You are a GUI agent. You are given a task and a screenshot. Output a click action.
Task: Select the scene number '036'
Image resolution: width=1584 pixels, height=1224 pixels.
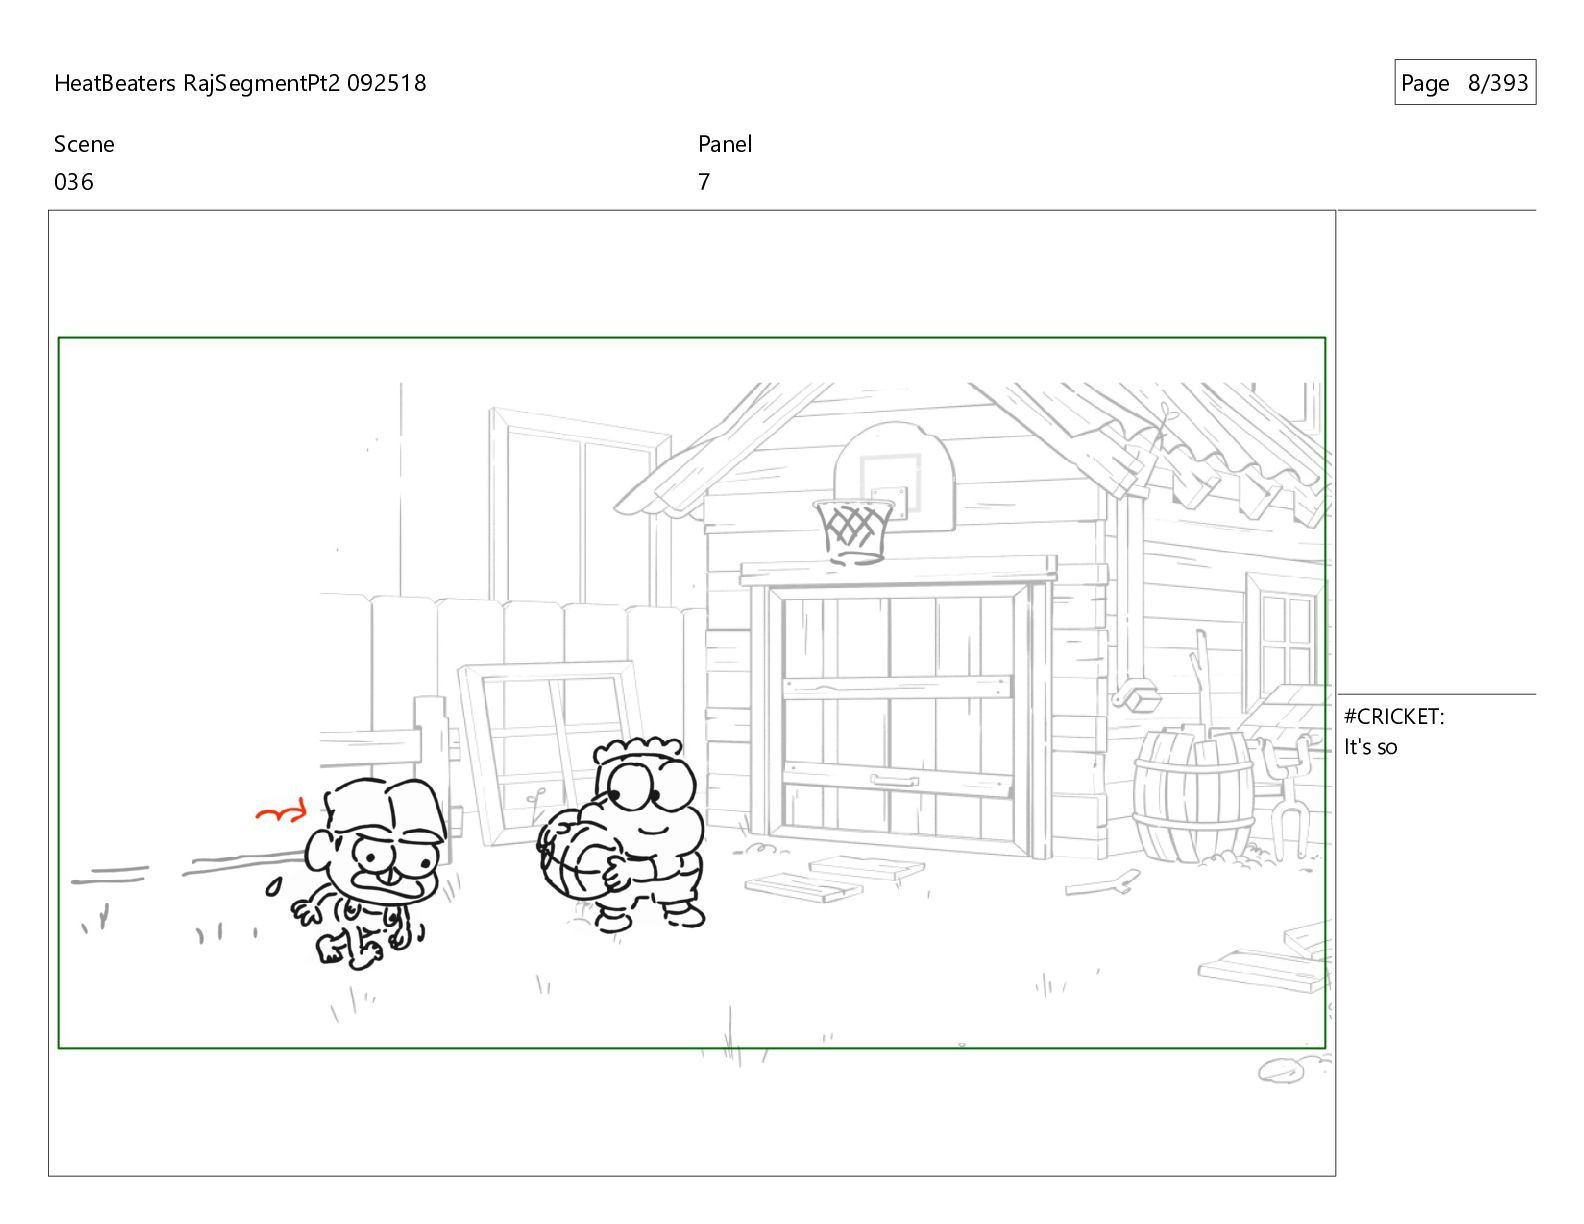tap(74, 182)
